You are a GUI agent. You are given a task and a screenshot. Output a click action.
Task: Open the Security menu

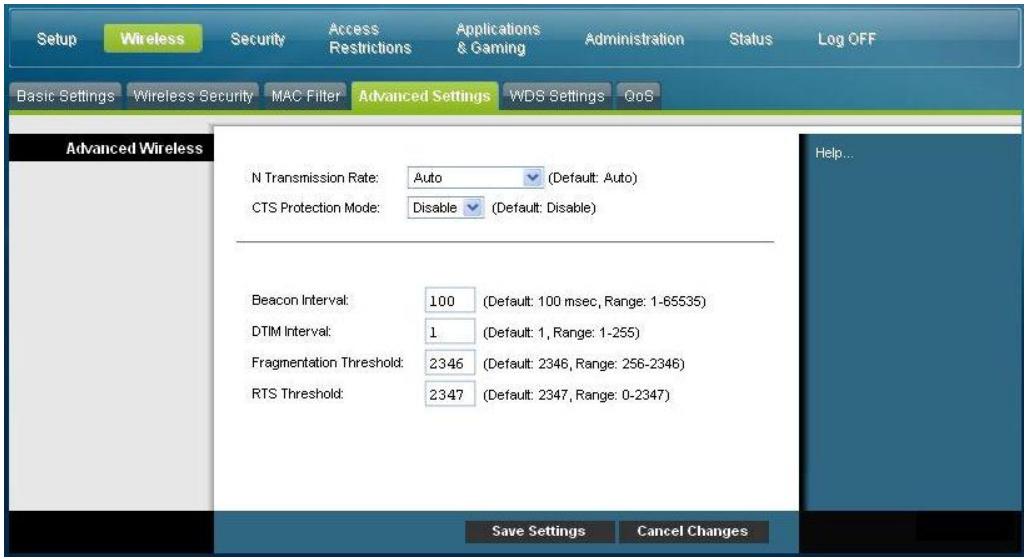[258, 39]
